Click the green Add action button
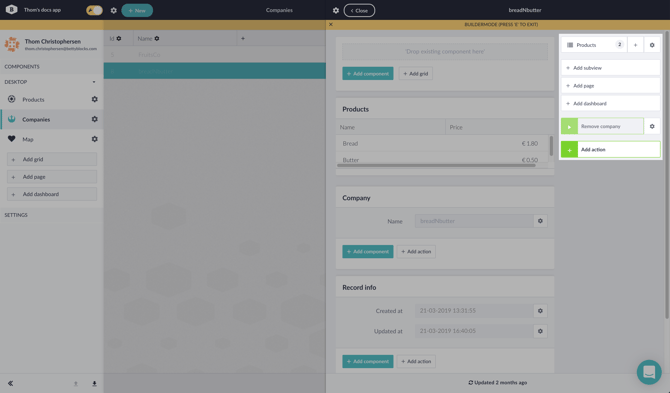Image resolution: width=670 pixels, height=393 pixels. coord(611,150)
